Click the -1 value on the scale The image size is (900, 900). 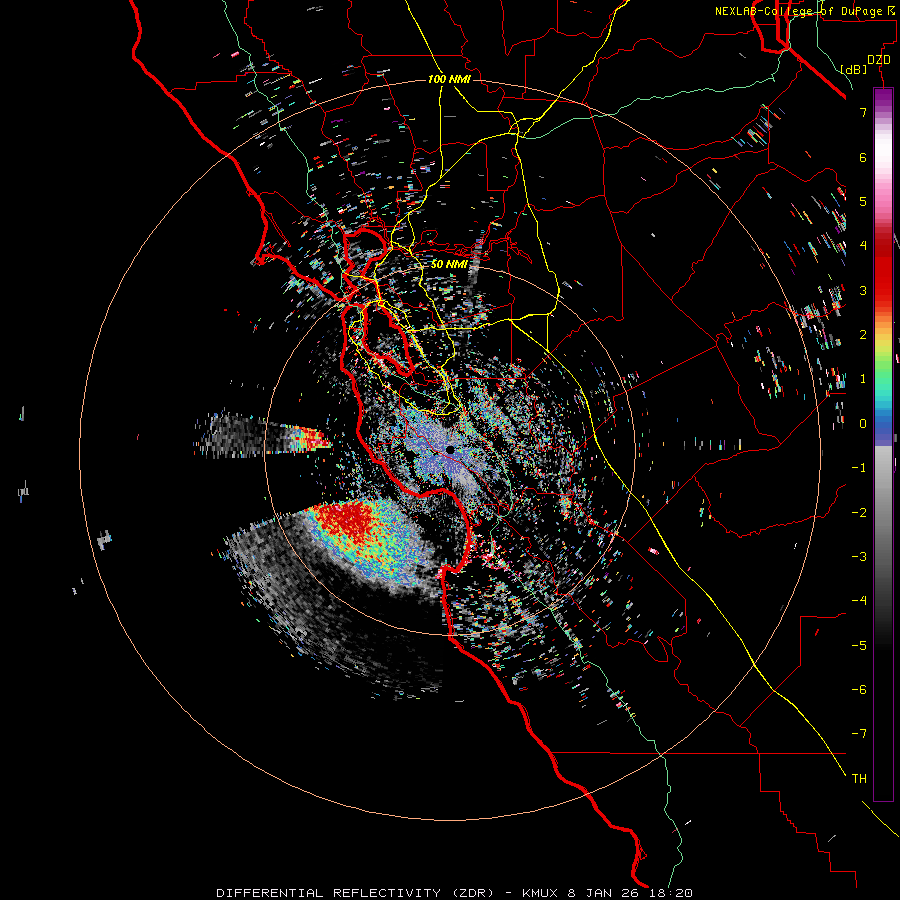859,468
